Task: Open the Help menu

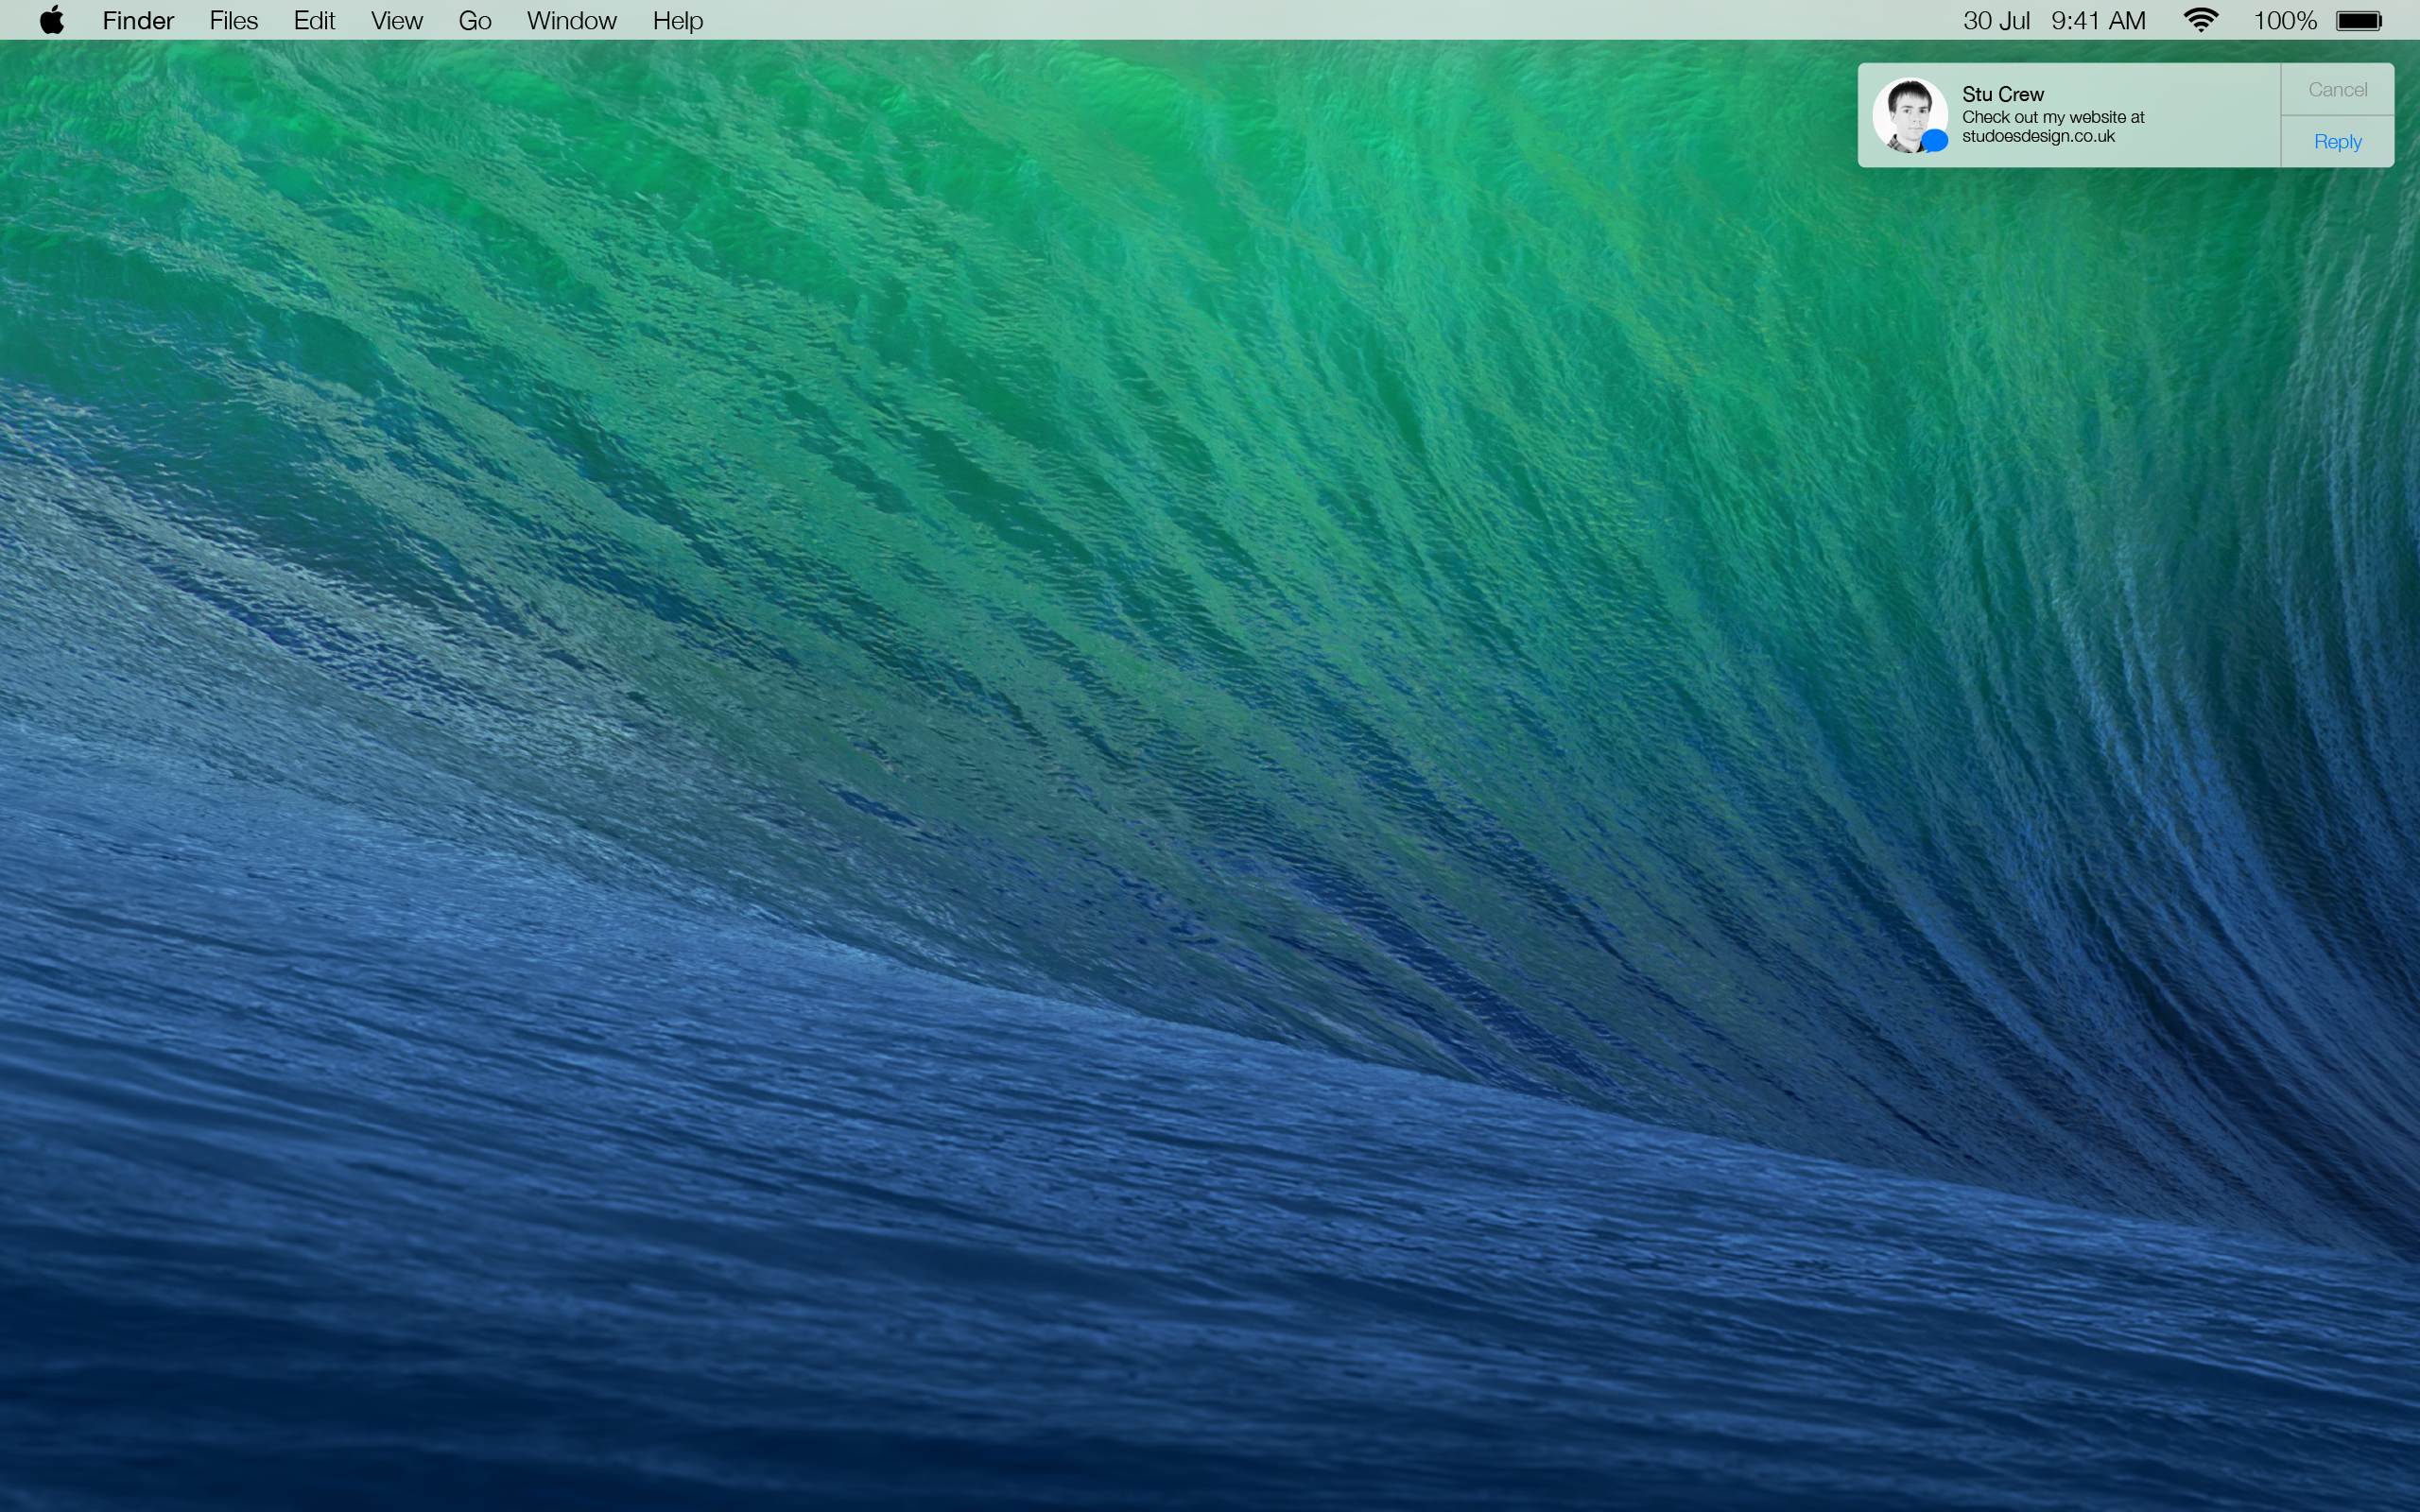Action: (x=677, y=20)
